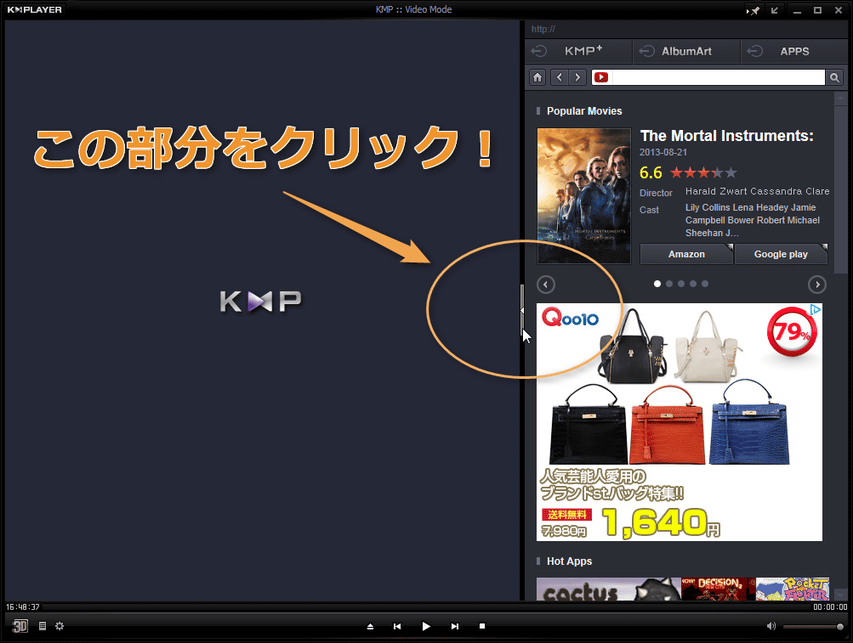Click the 6.6 rating score
The width and height of the screenshot is (853, 643).
pos(651,173)
